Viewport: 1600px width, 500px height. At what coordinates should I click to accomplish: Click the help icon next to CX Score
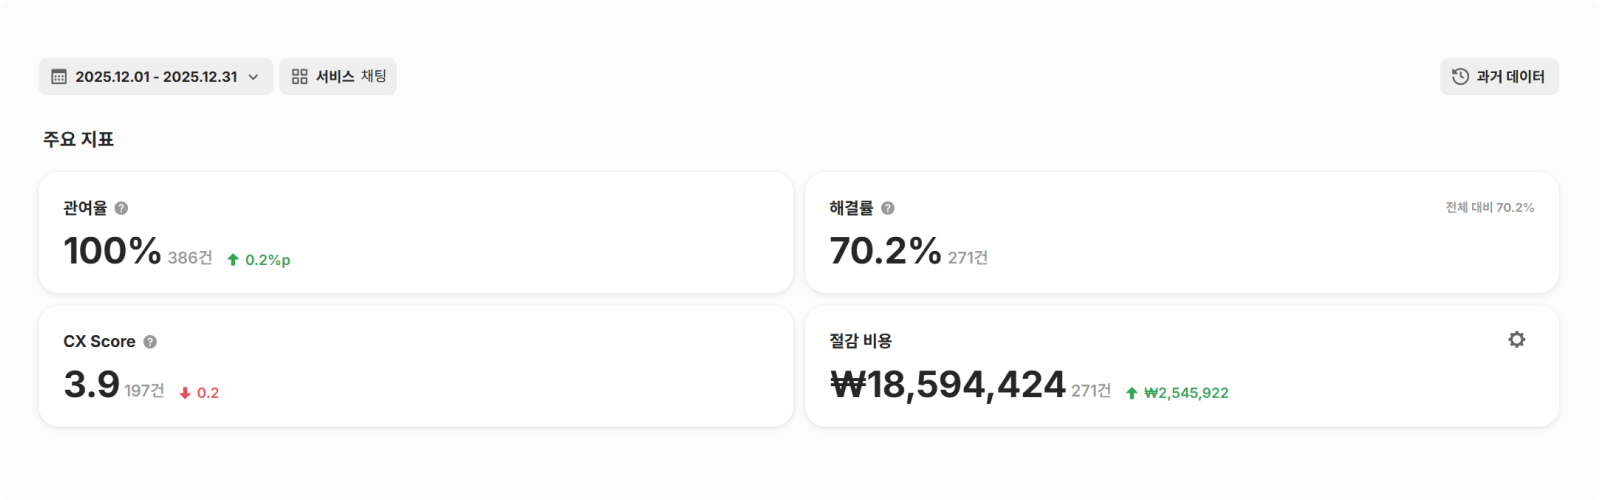150,342
